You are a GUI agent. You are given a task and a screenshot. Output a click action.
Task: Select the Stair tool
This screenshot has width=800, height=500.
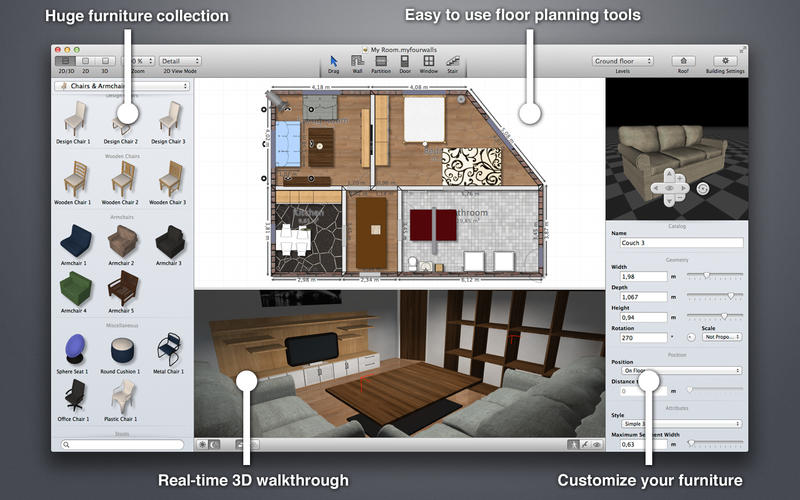[x=452, y=62]
